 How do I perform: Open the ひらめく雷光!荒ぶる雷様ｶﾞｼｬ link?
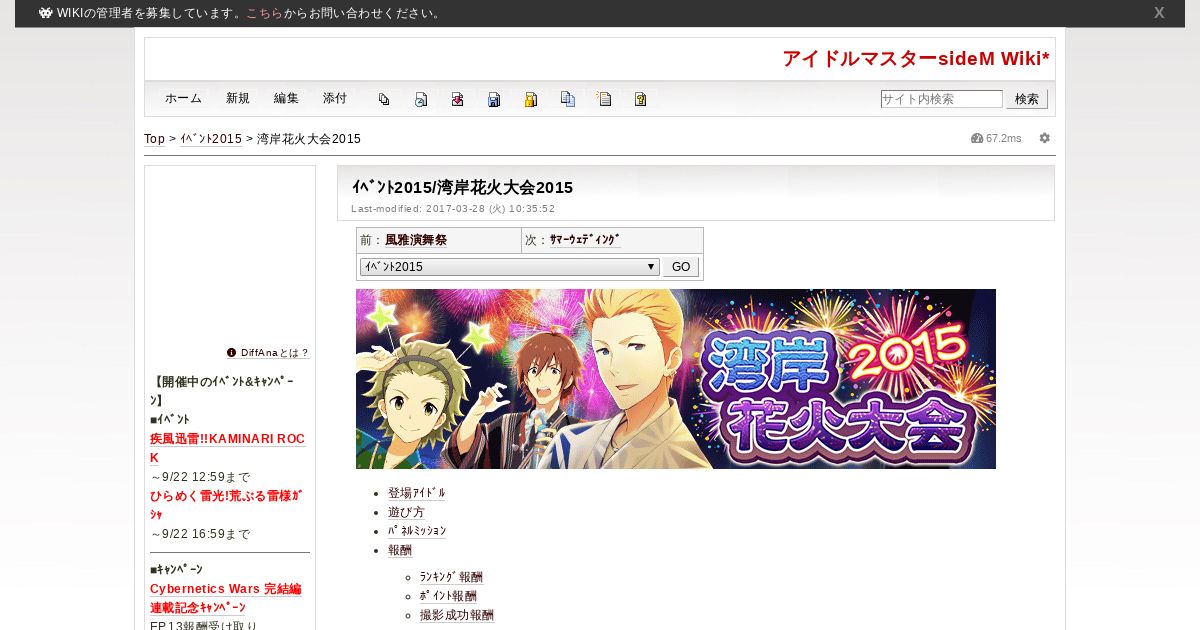pyautogui.click(x=226, y=504)
